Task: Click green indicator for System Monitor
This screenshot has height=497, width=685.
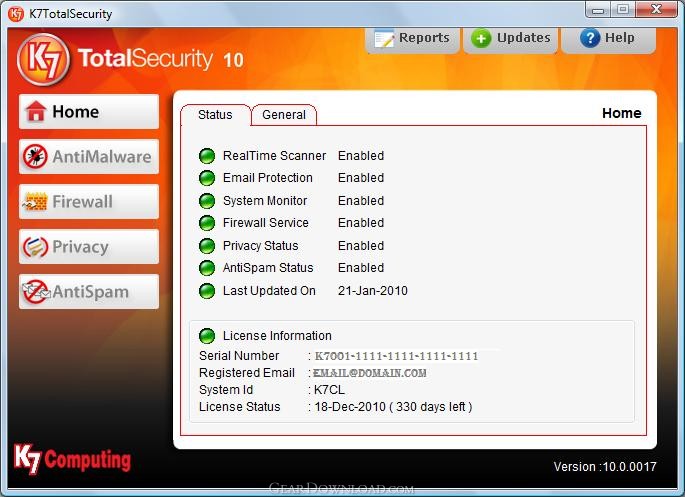Action: pos(207,201)
